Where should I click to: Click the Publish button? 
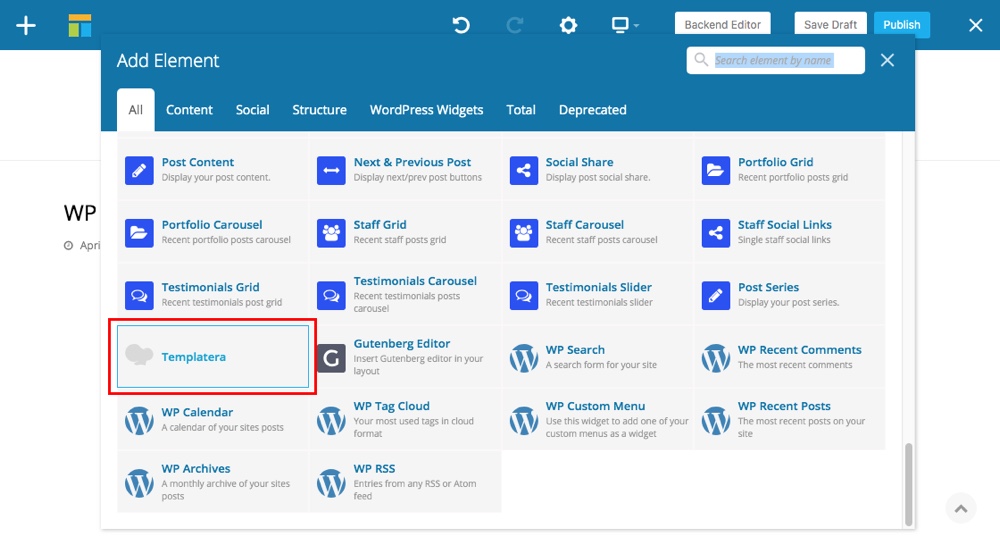(901, 24)
